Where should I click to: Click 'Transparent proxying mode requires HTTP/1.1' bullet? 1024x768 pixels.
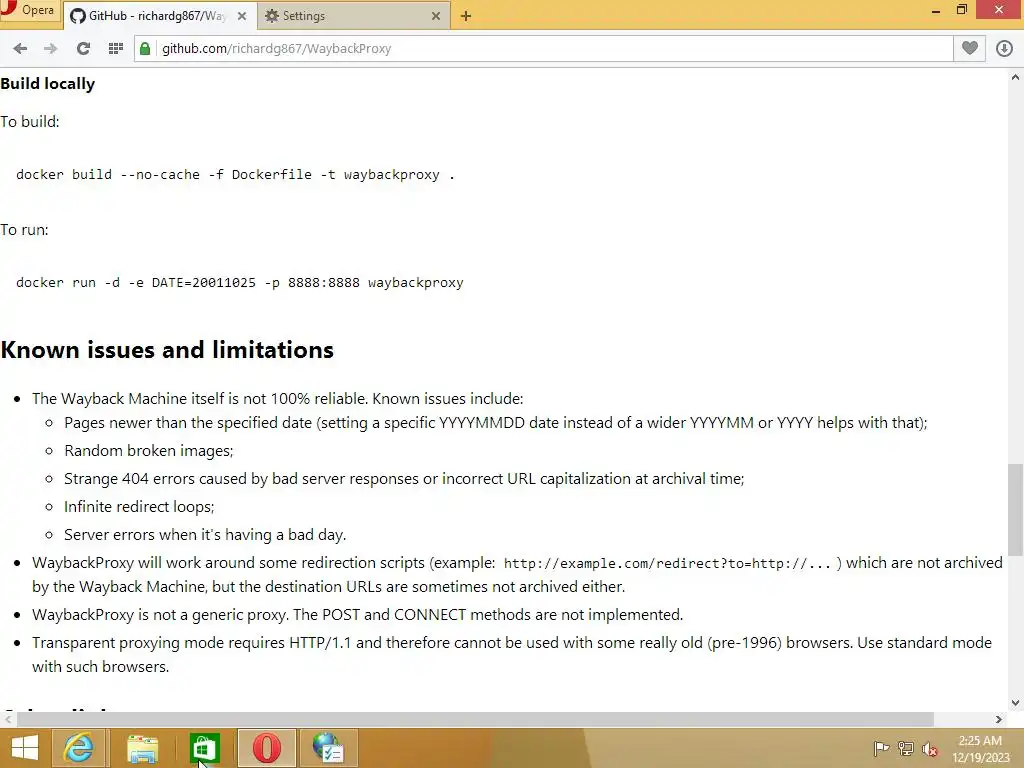click(x=512, y=654)
